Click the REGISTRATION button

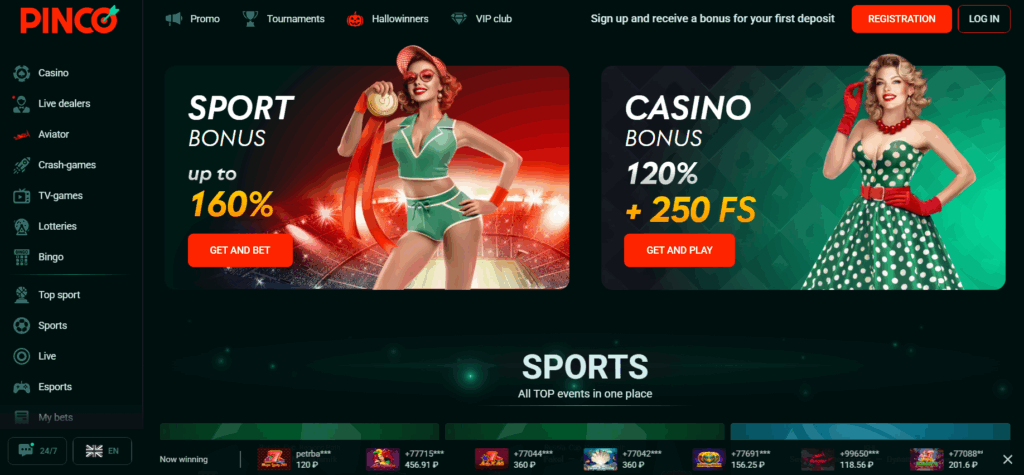(901, 19)
